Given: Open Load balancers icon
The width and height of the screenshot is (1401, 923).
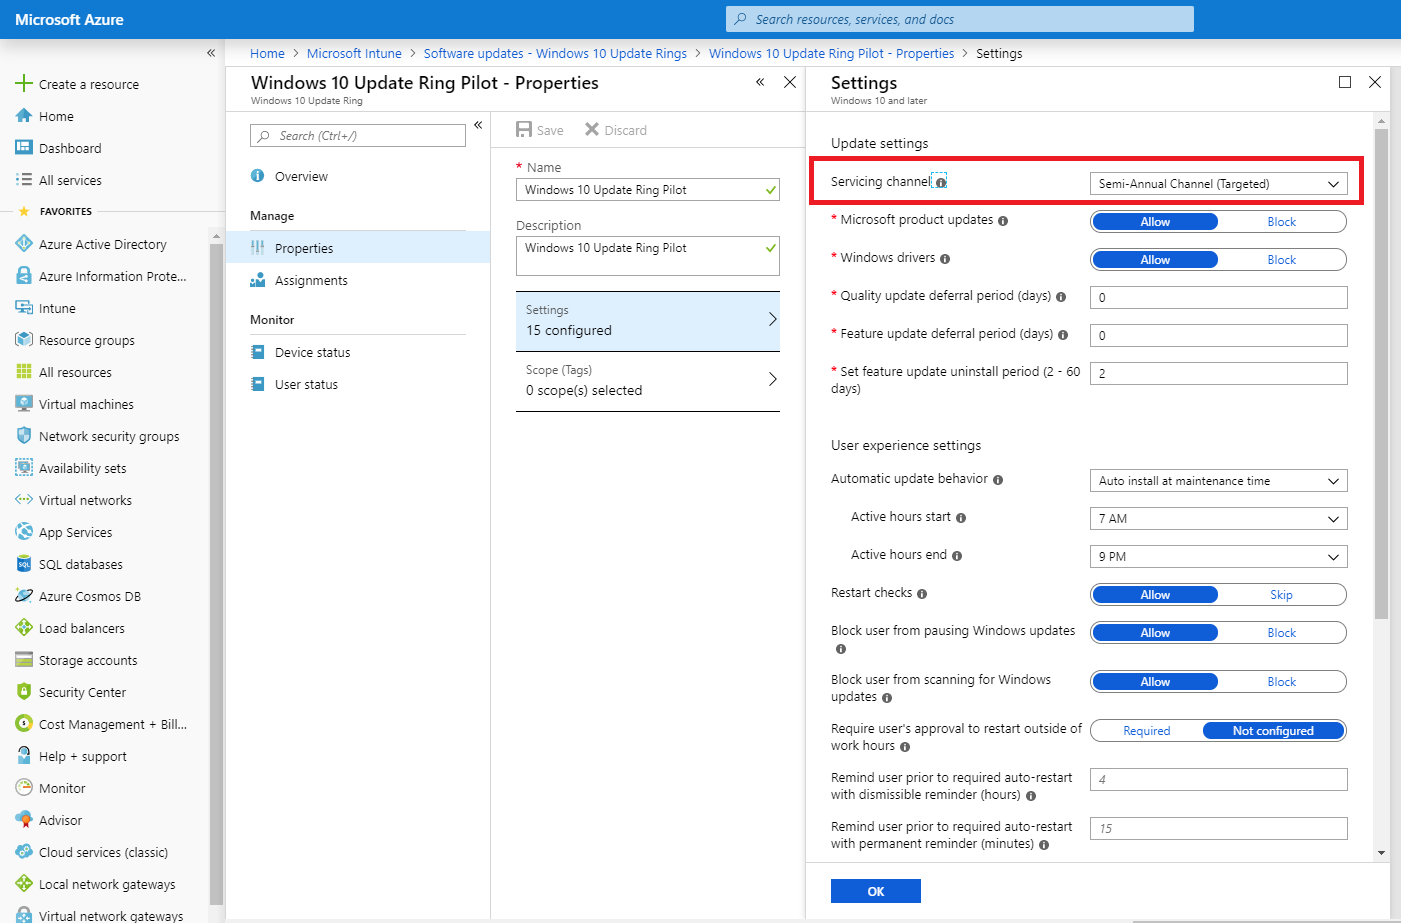Looking at the screenshot, I should point(24,628).
